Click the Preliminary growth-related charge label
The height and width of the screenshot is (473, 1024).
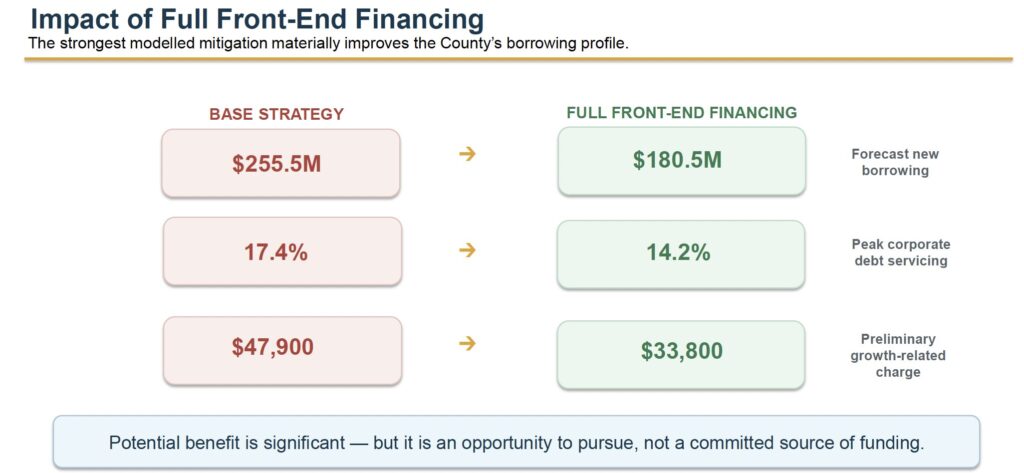(898, 356)
